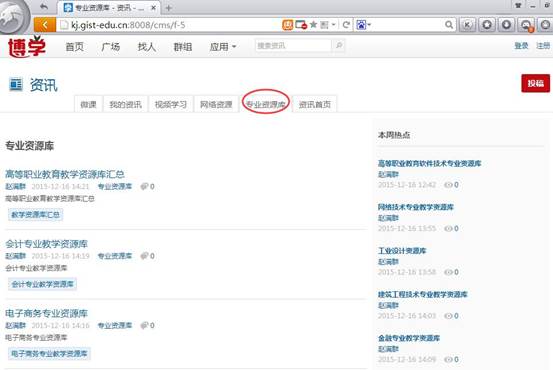Click 专业资源库 category link under 会计专业教学资源库
Screen dimensions: 553x370
coord(115,256)
